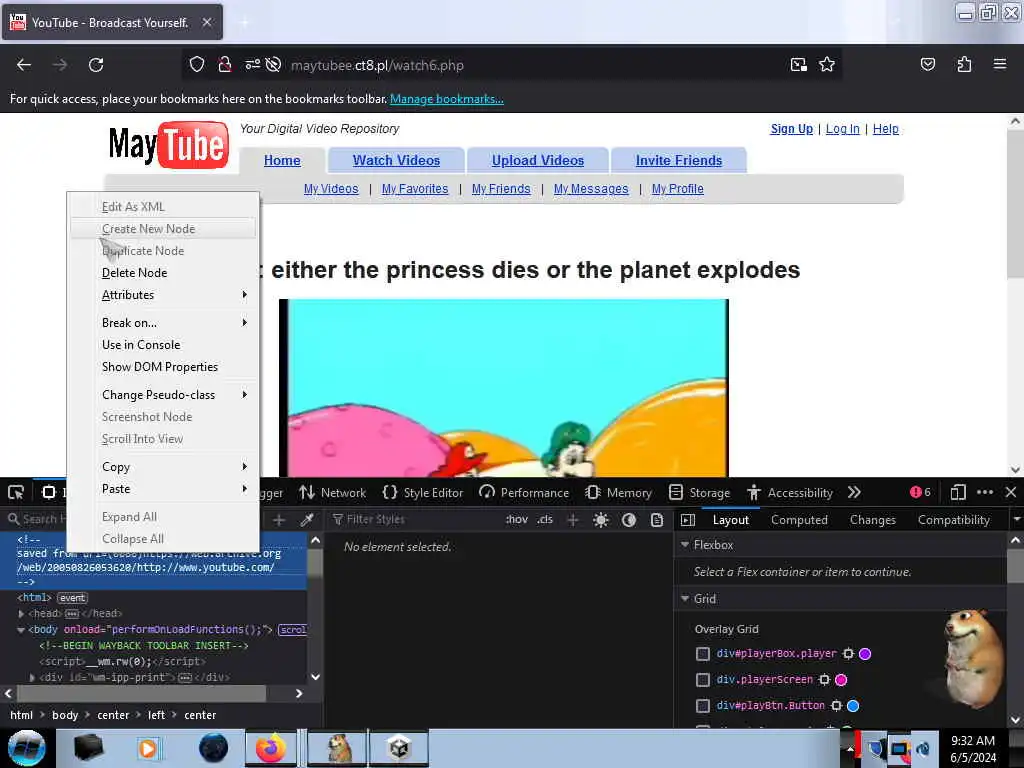This screenshot has width=1024, height=768.
Task: Reload the page with refresh icon
Action: (96, 65)
